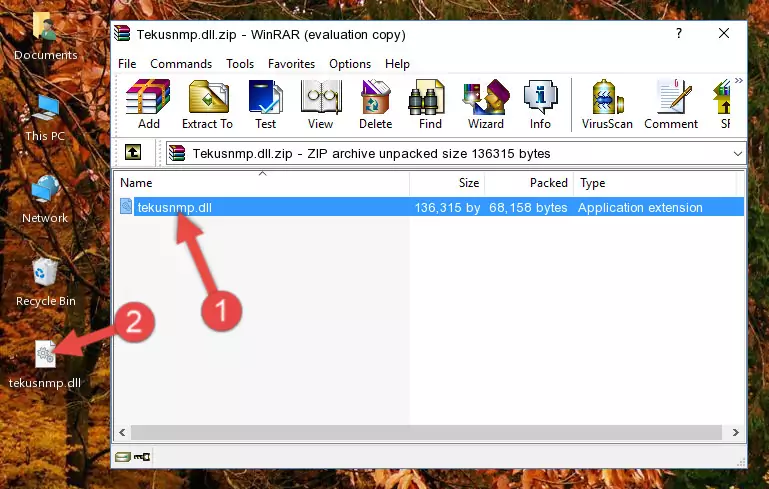The image size is (769, 489).
Task: Sort by the Name column header
Action: (x=262, y=183)
